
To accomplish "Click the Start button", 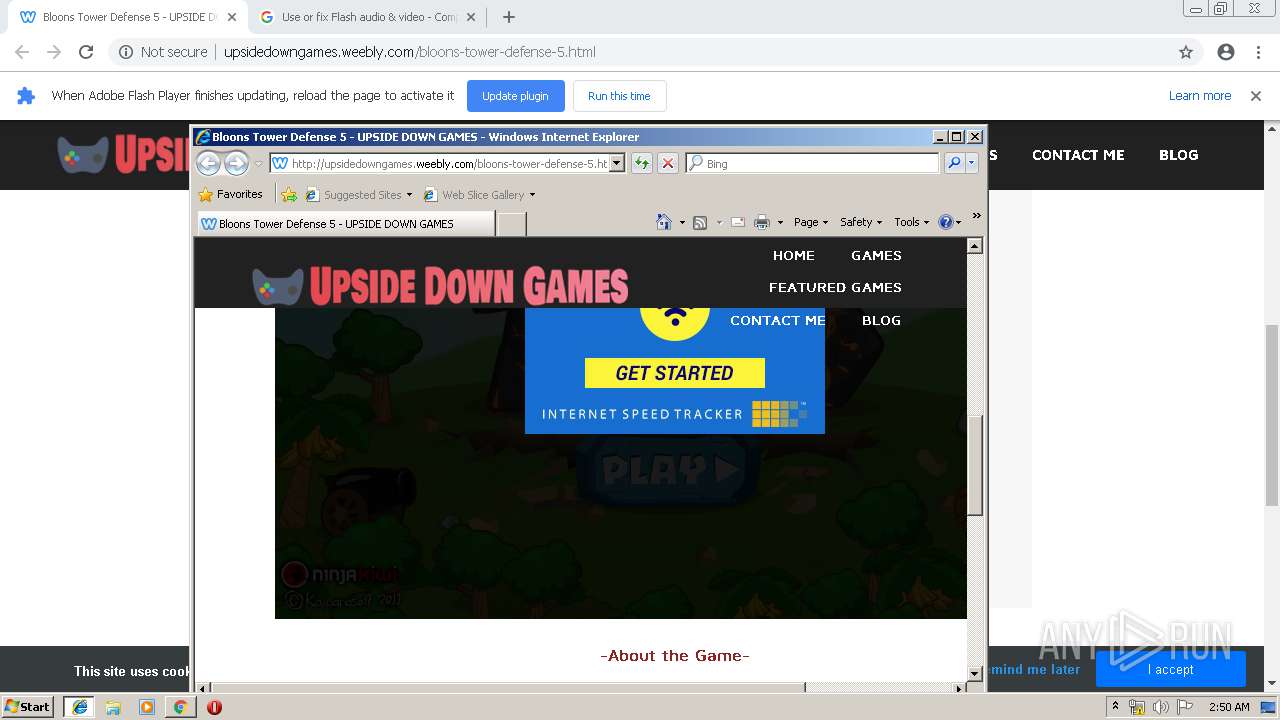I will (x=27, y=707).
